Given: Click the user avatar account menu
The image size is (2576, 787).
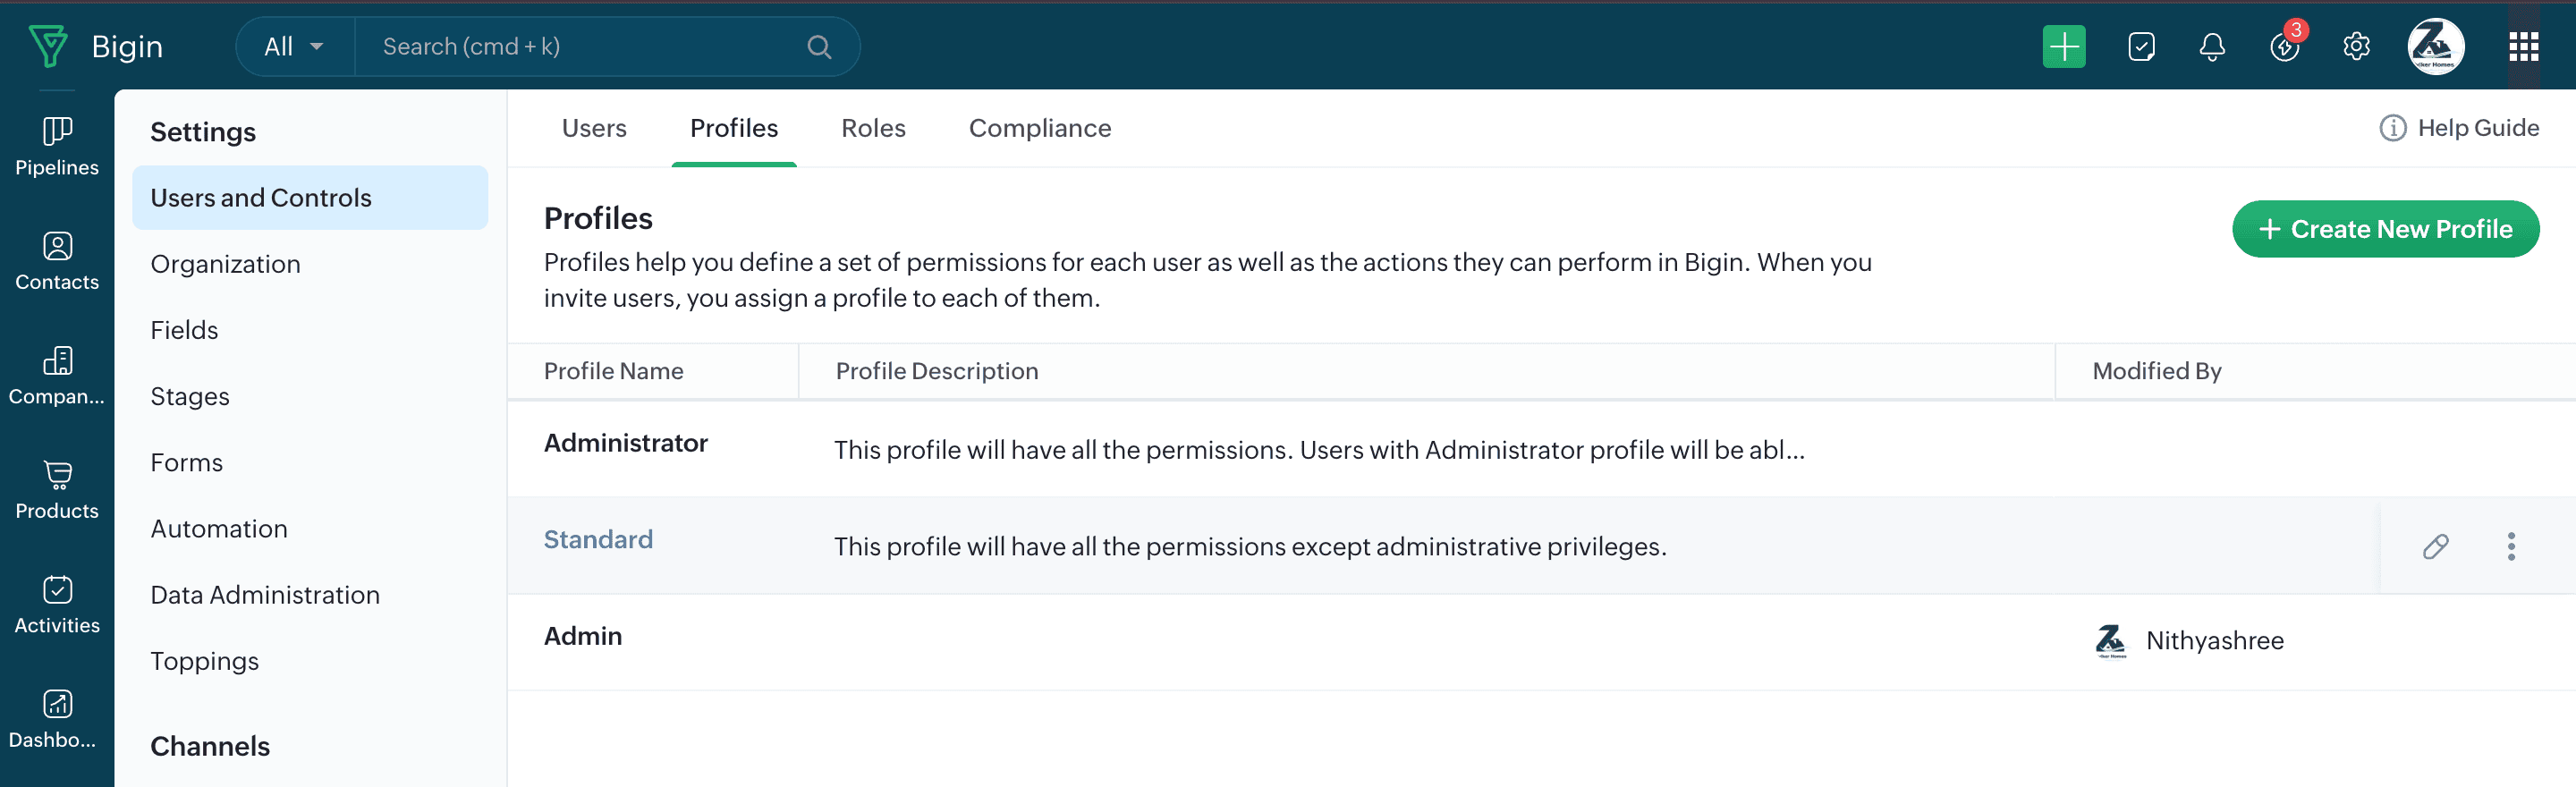Looking at the screenshot, I should click(x=2435, y=47).
